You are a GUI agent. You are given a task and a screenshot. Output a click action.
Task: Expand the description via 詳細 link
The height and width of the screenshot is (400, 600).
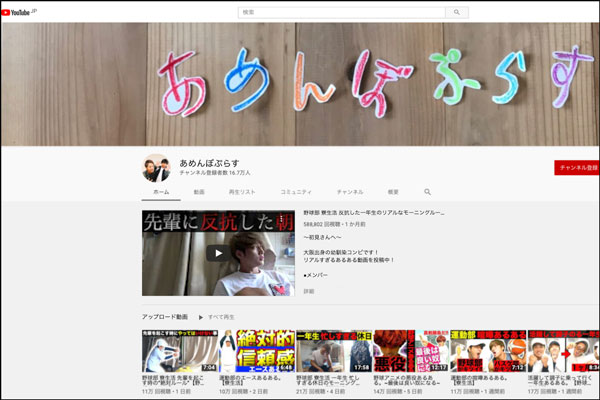pos(308,291)
